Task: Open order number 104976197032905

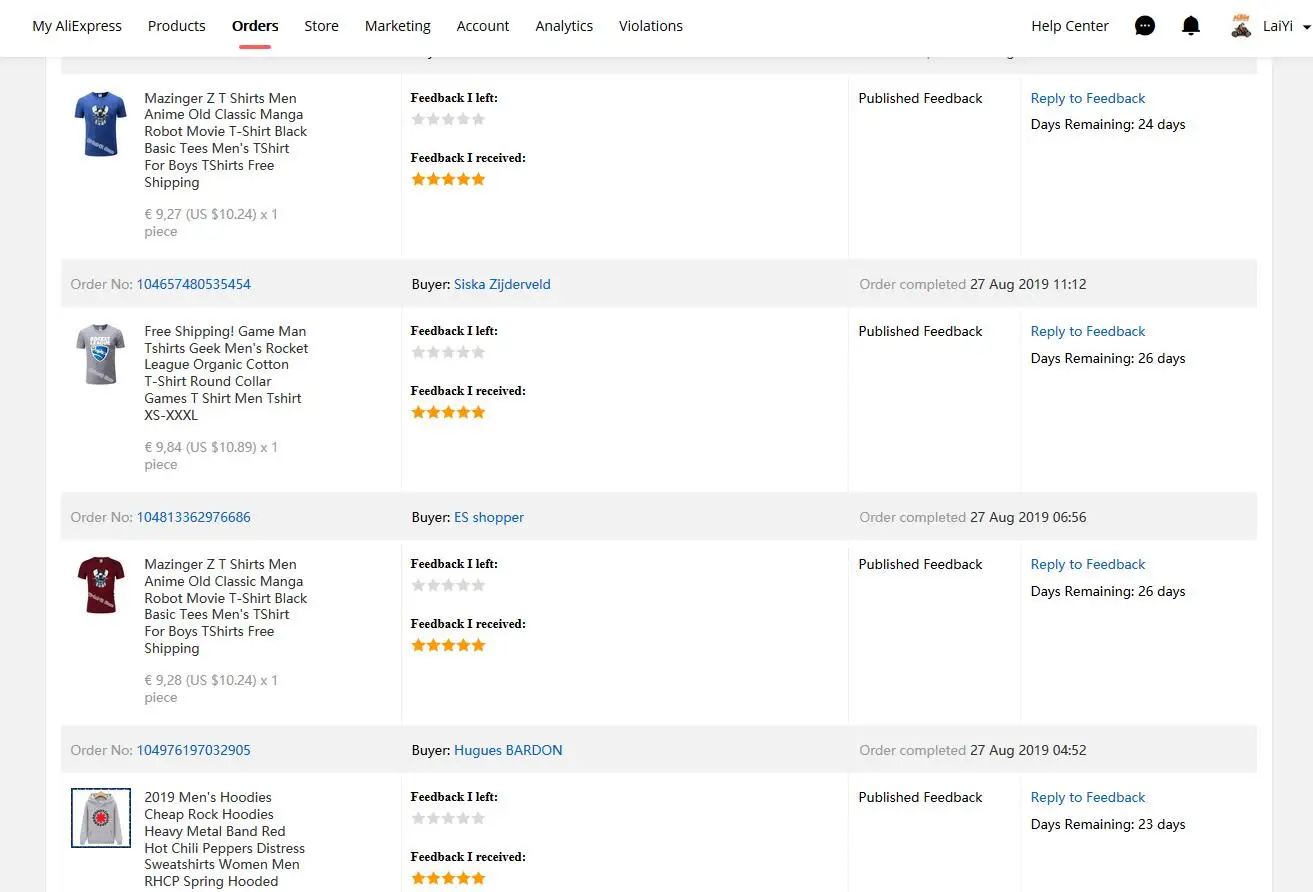Action: click(194, 750)
